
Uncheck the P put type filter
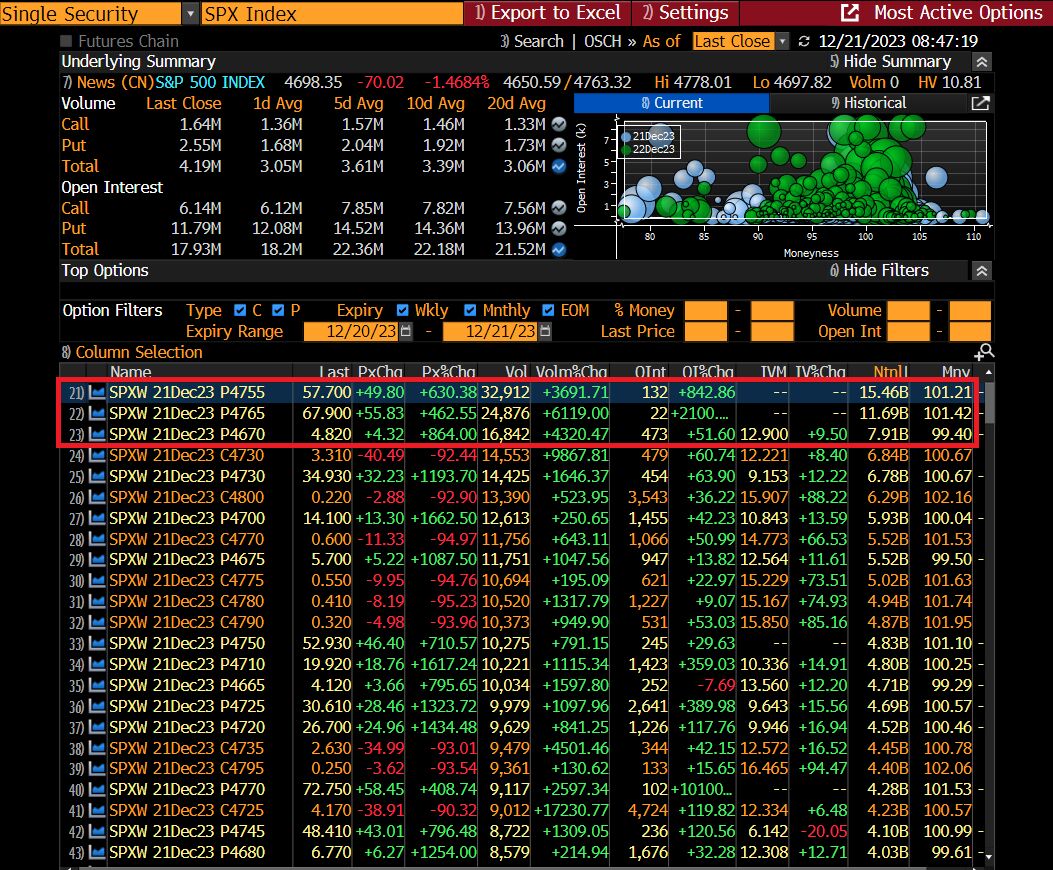278,310
